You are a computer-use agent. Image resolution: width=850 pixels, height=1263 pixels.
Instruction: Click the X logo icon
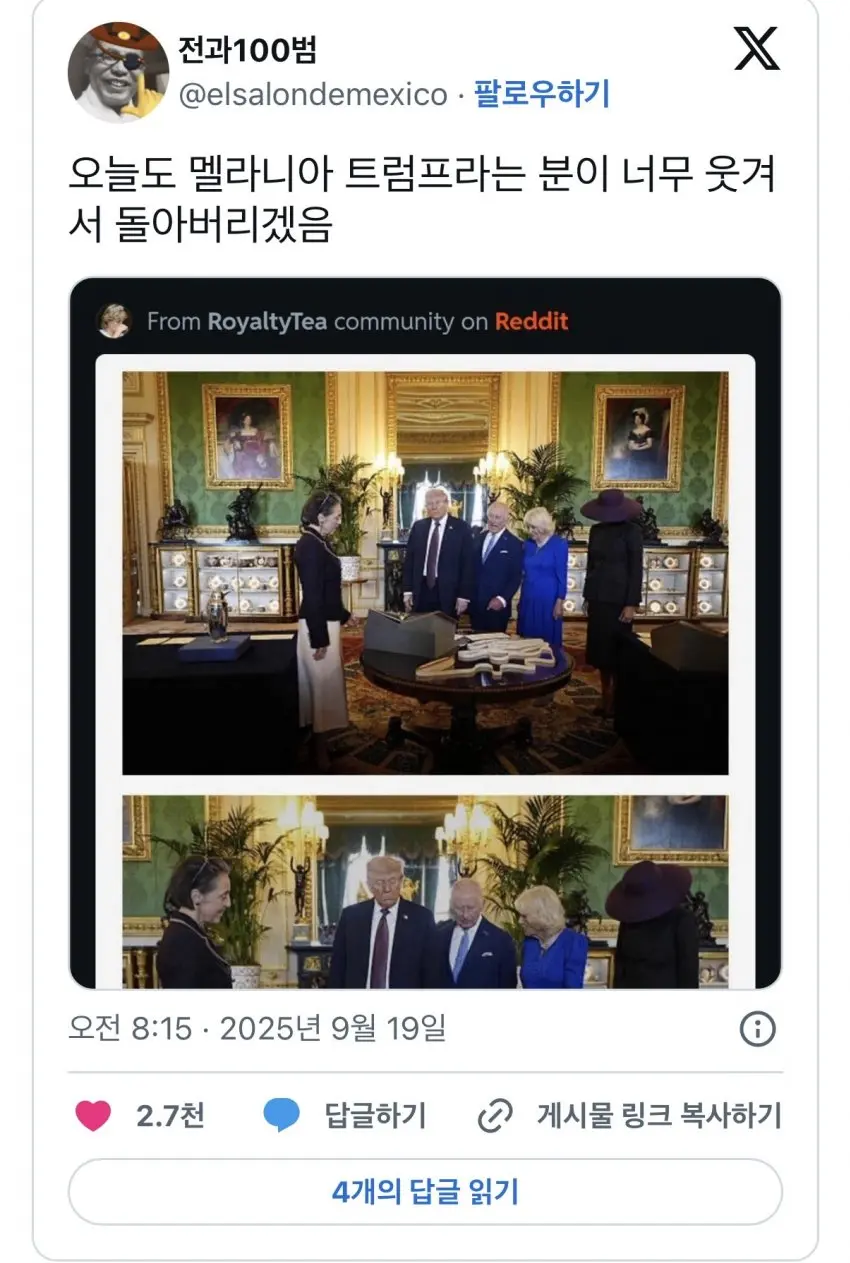click(x=757, y=49)
